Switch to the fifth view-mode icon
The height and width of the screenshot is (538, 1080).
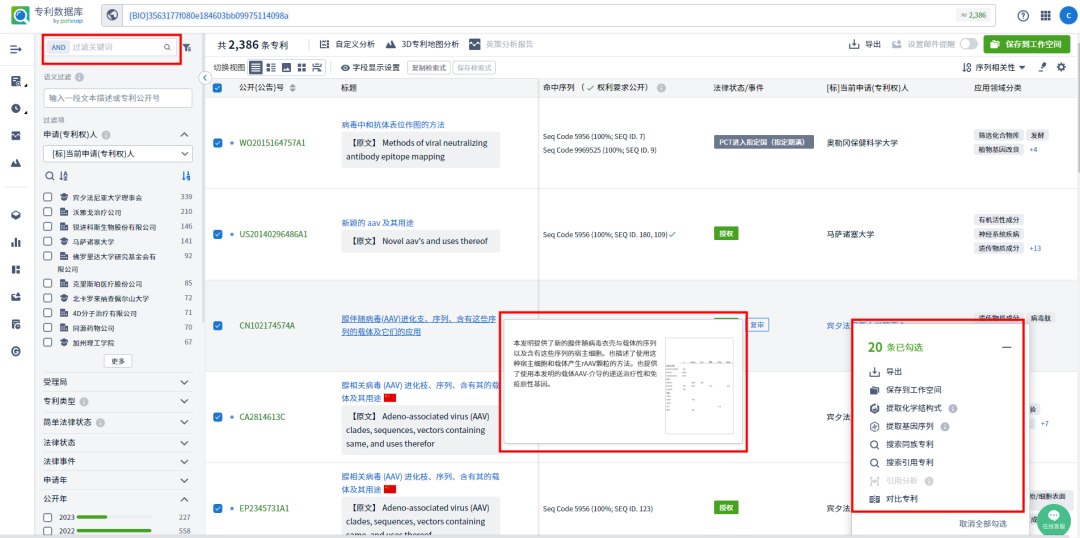click(x=317, y=68)
